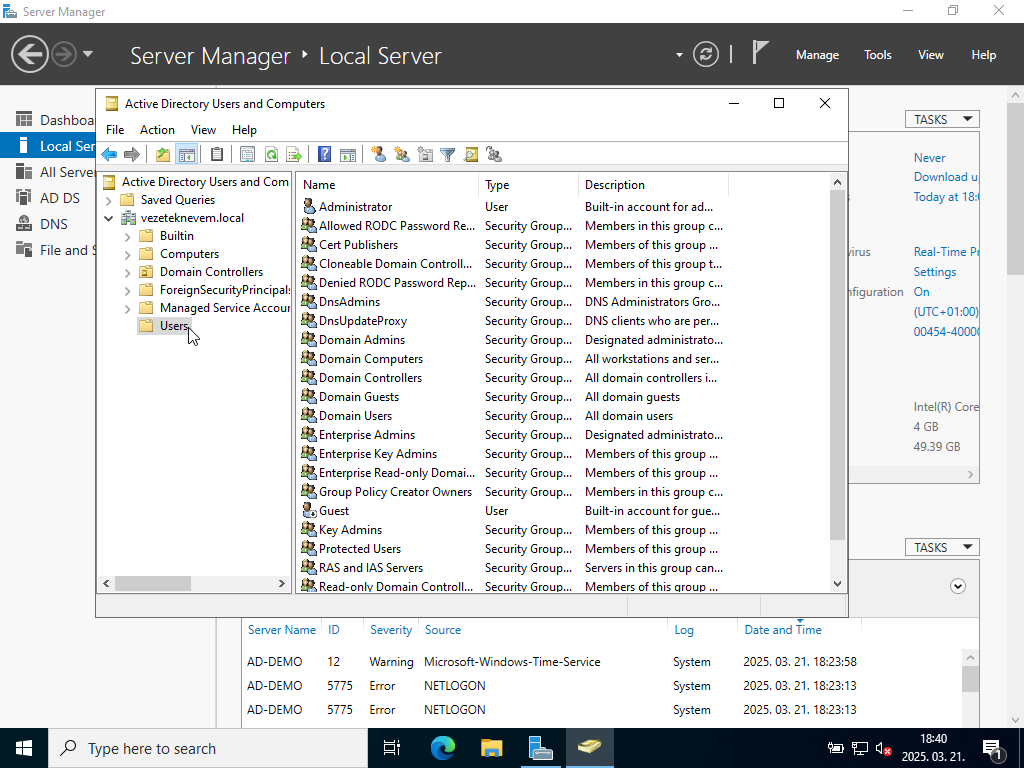1024x768 pixels.
Task: Click the create new user icon
Action: 379,154
